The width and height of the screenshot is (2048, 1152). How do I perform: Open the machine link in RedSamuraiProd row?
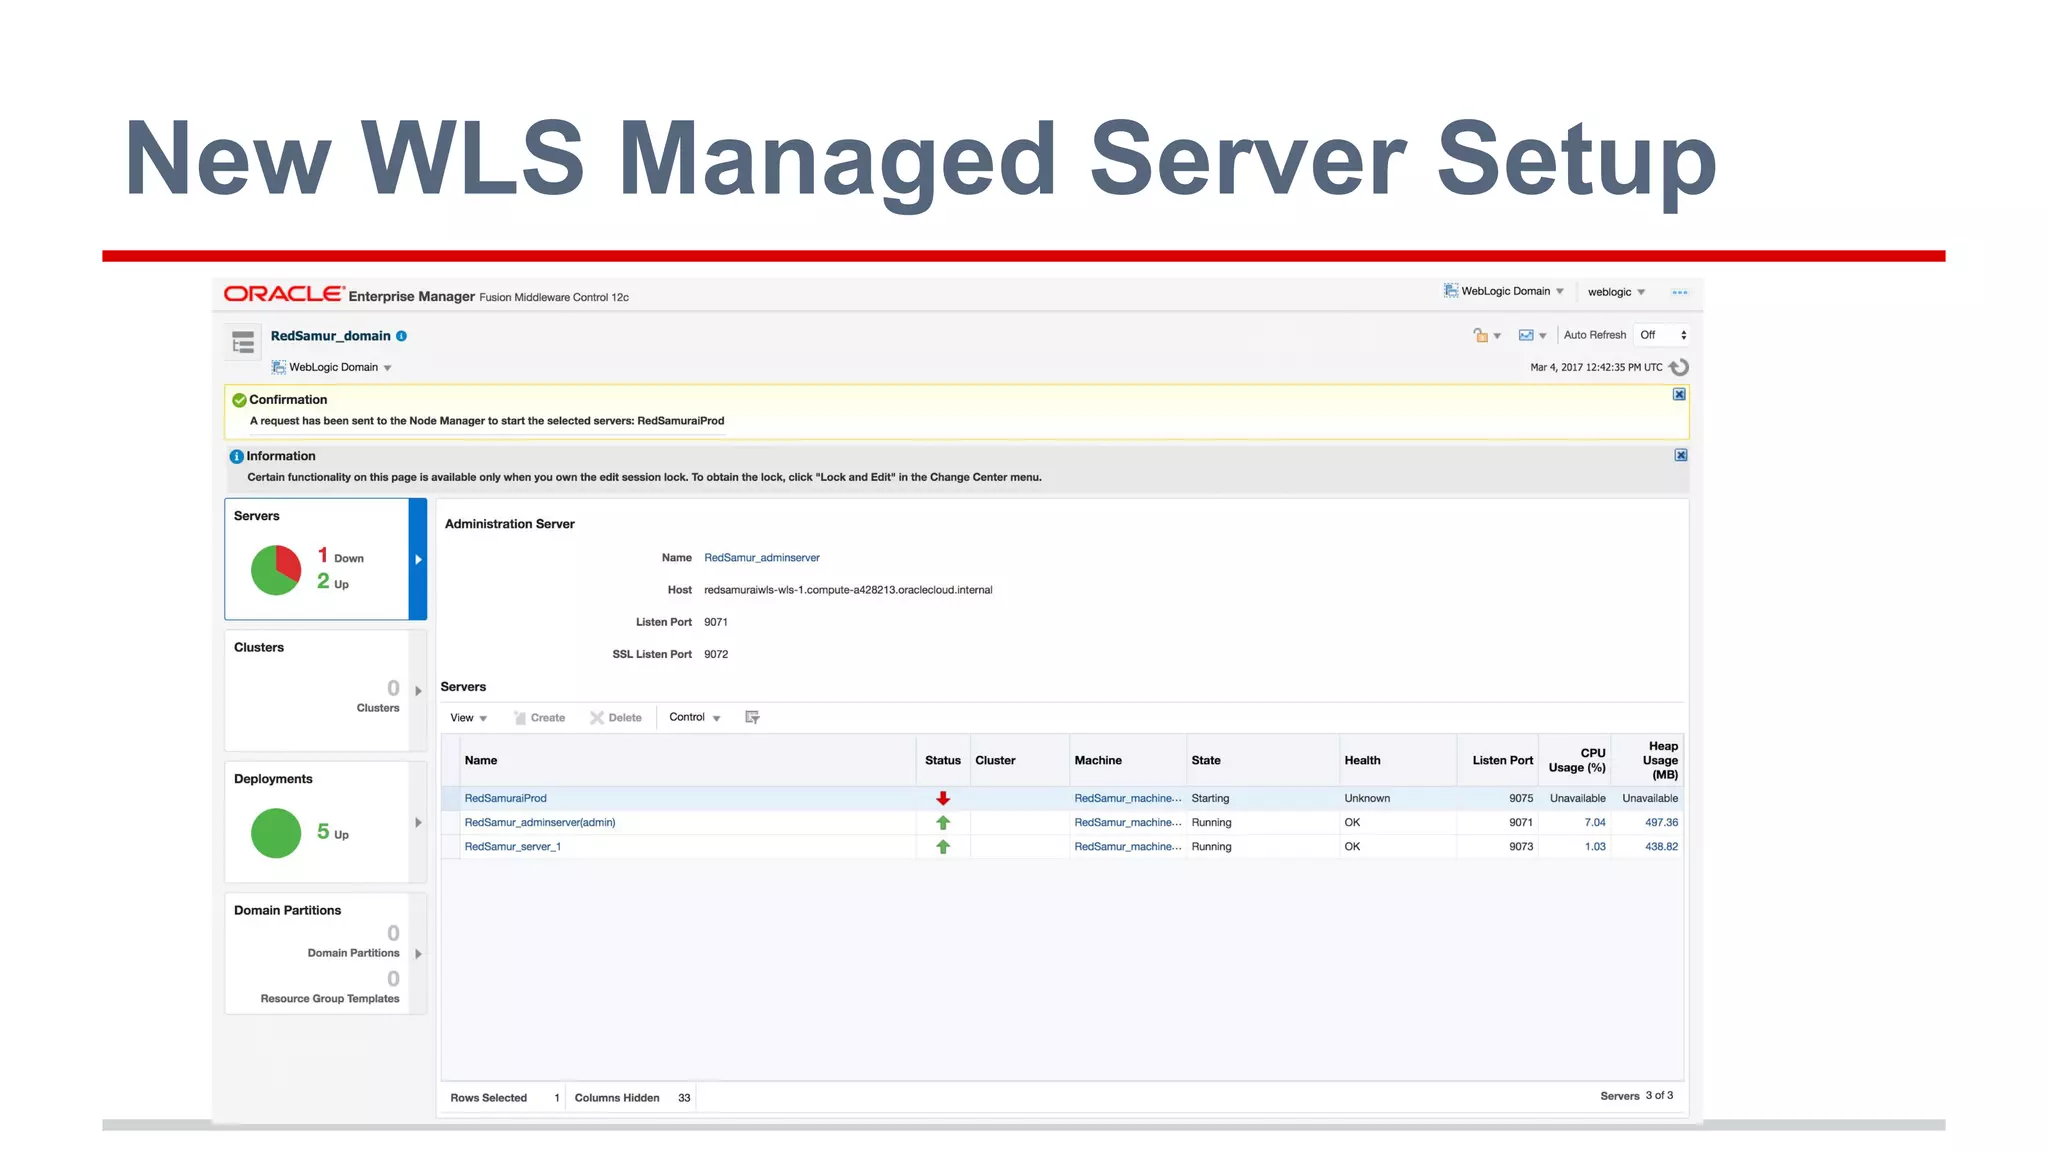1128,798
